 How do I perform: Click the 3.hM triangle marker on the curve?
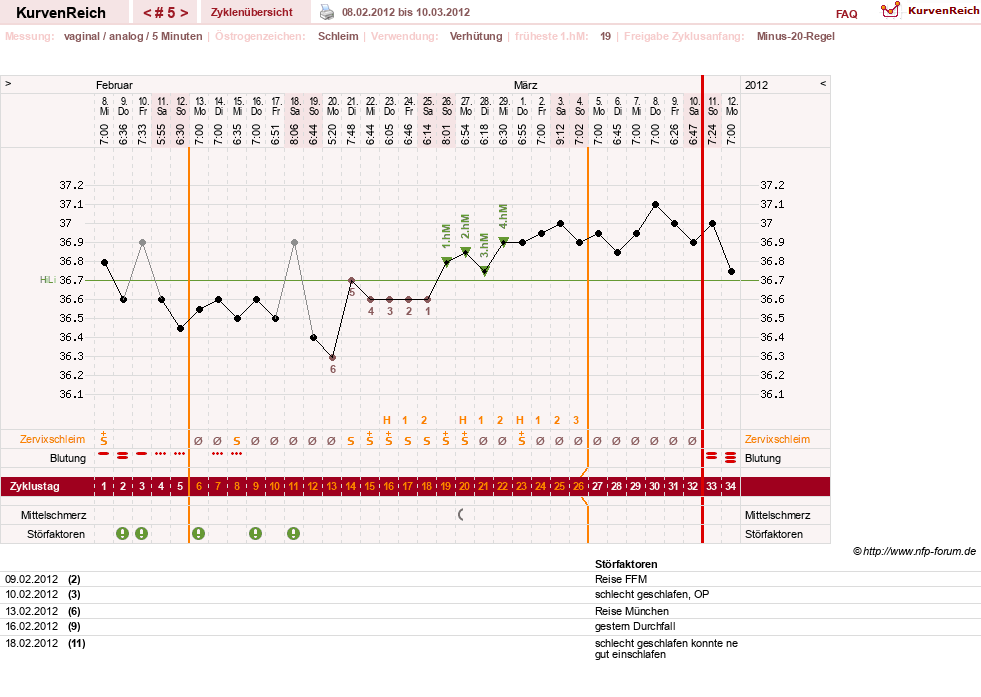pyautogui.click(x=484, y=272)
